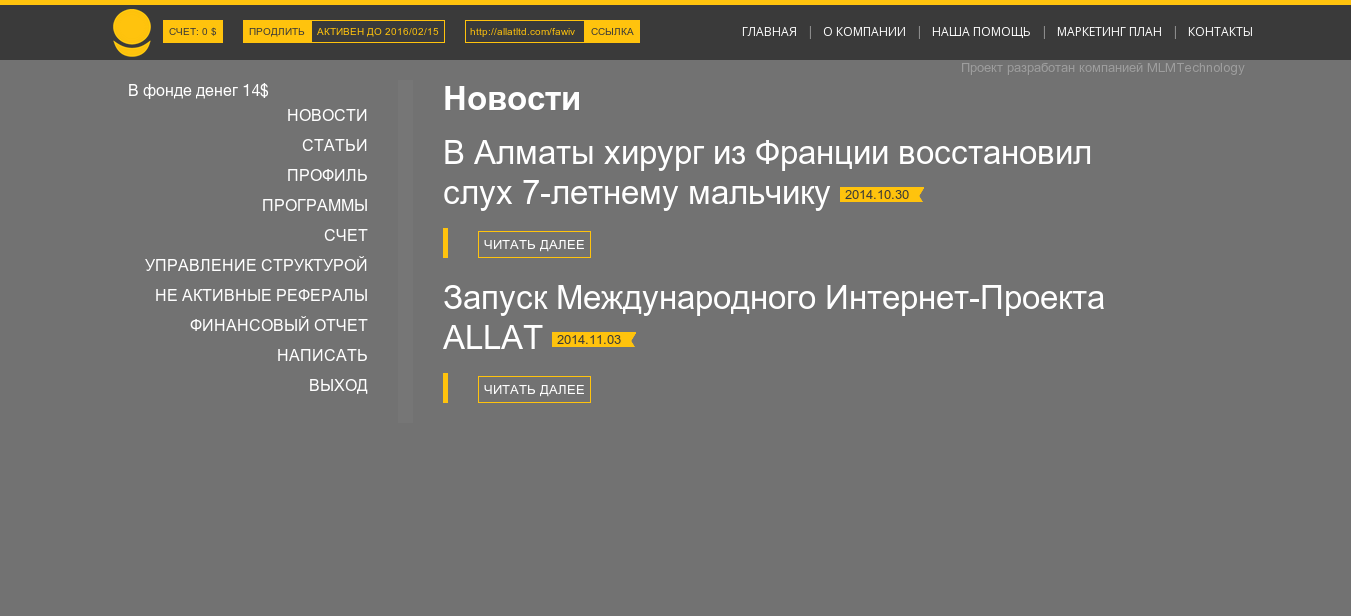Click the АКТИВЕН ДО 2016/02/15 status label

(x=378, y=32)
